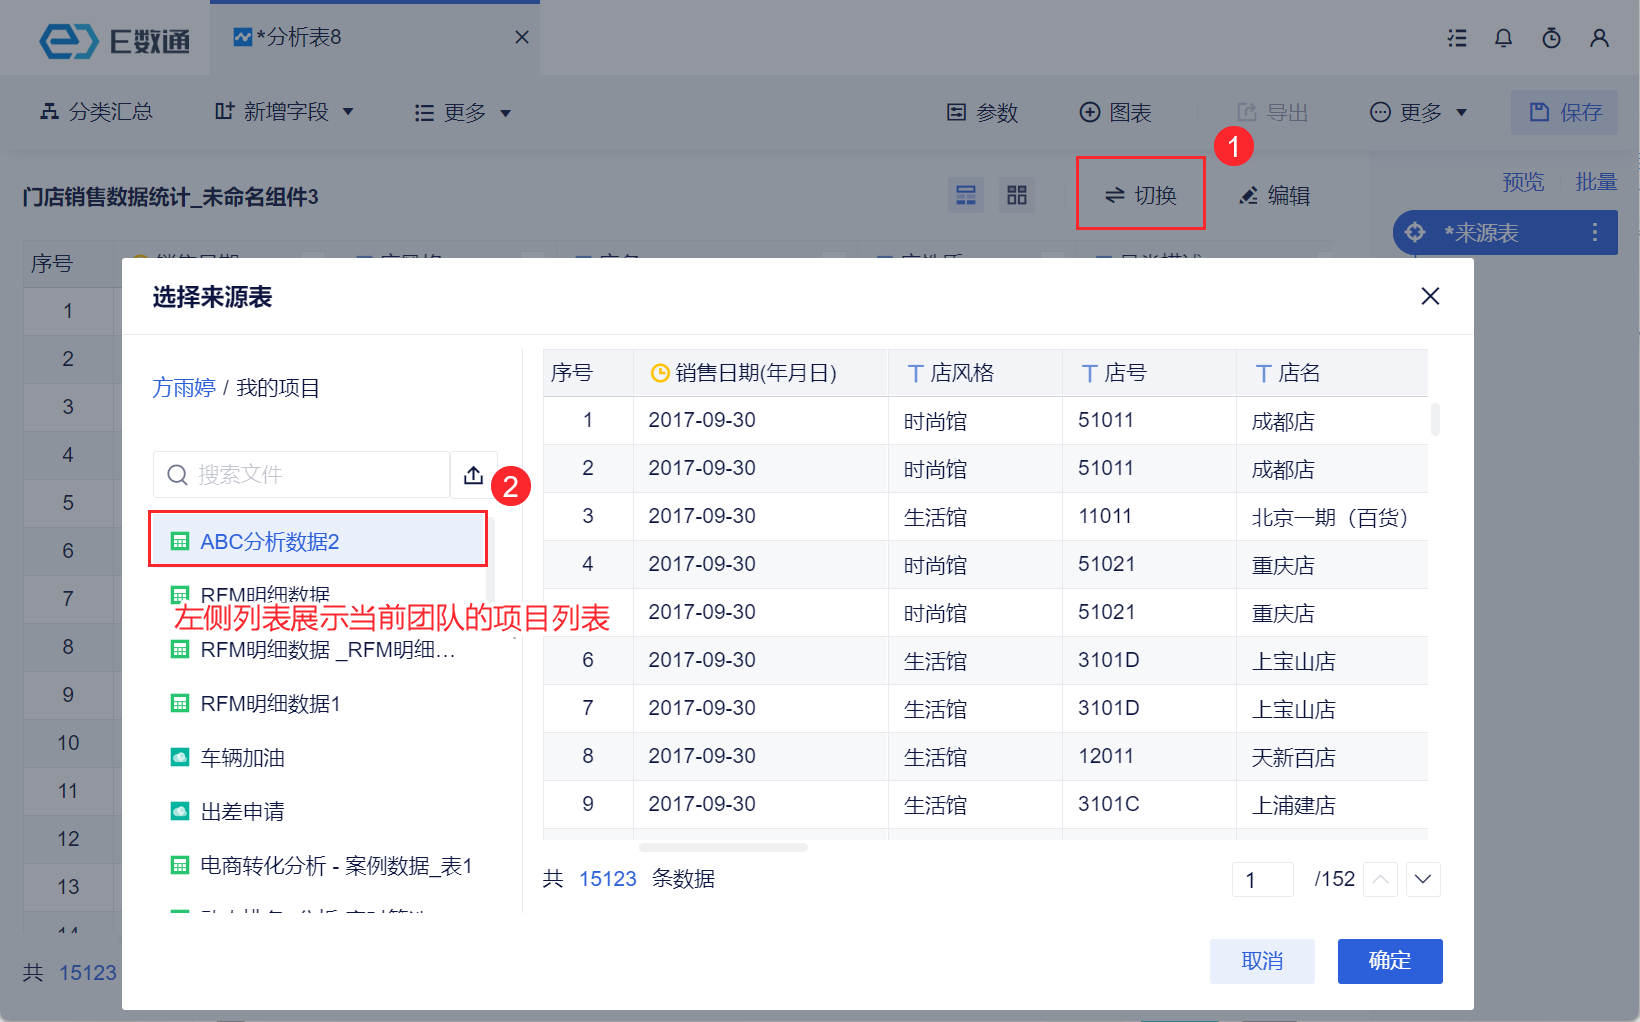Image resolution: width=1640 pixels, height=1022 pixels.
Task: Open the user account icon
Action: [x=1599, y=38]
